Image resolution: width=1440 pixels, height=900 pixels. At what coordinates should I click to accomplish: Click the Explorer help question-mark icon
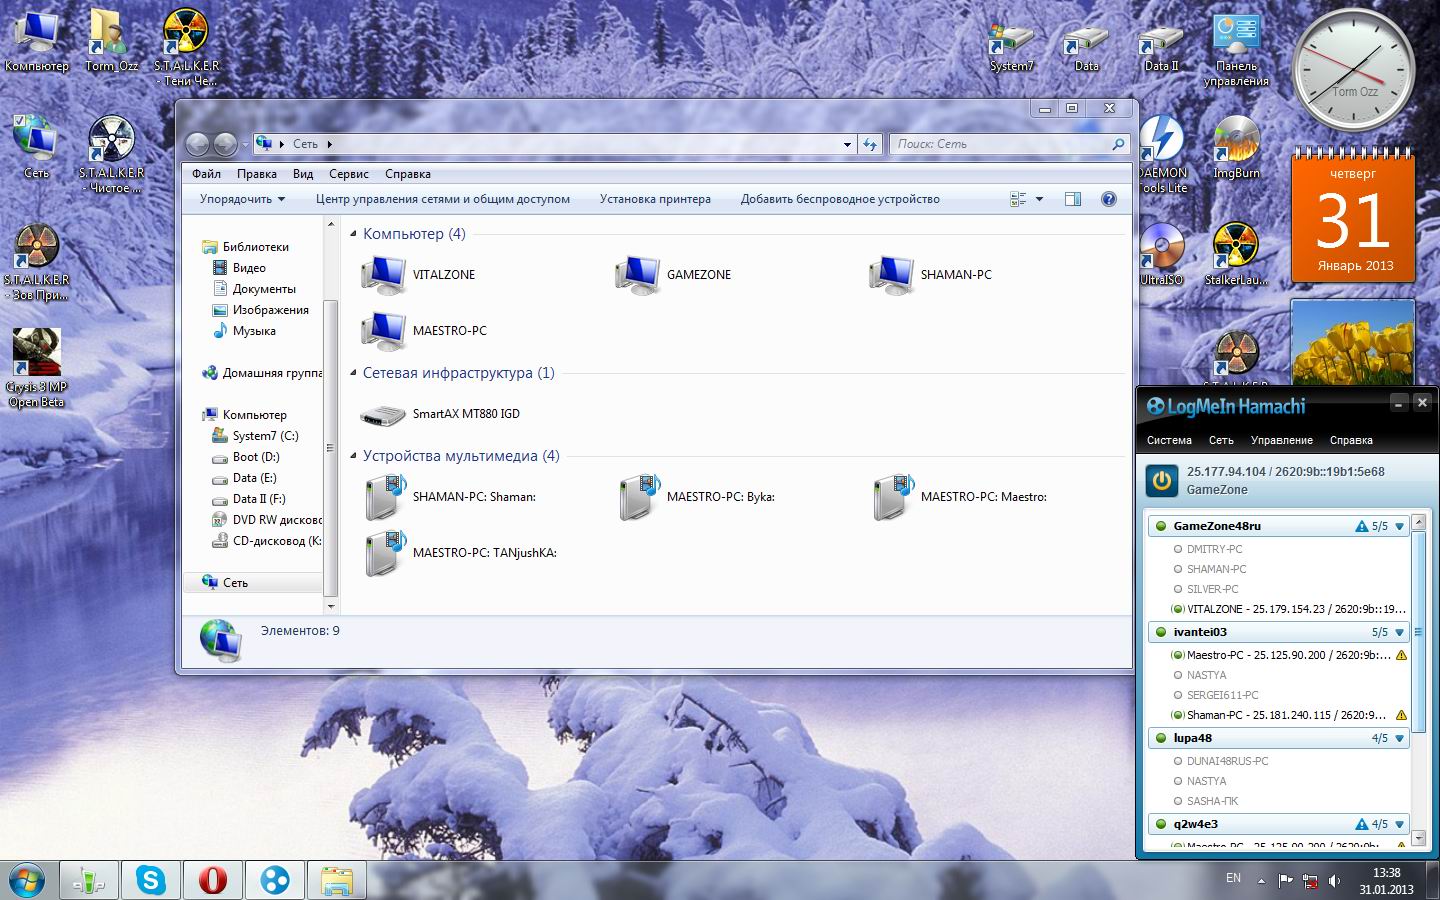[x=1108, y=199]
